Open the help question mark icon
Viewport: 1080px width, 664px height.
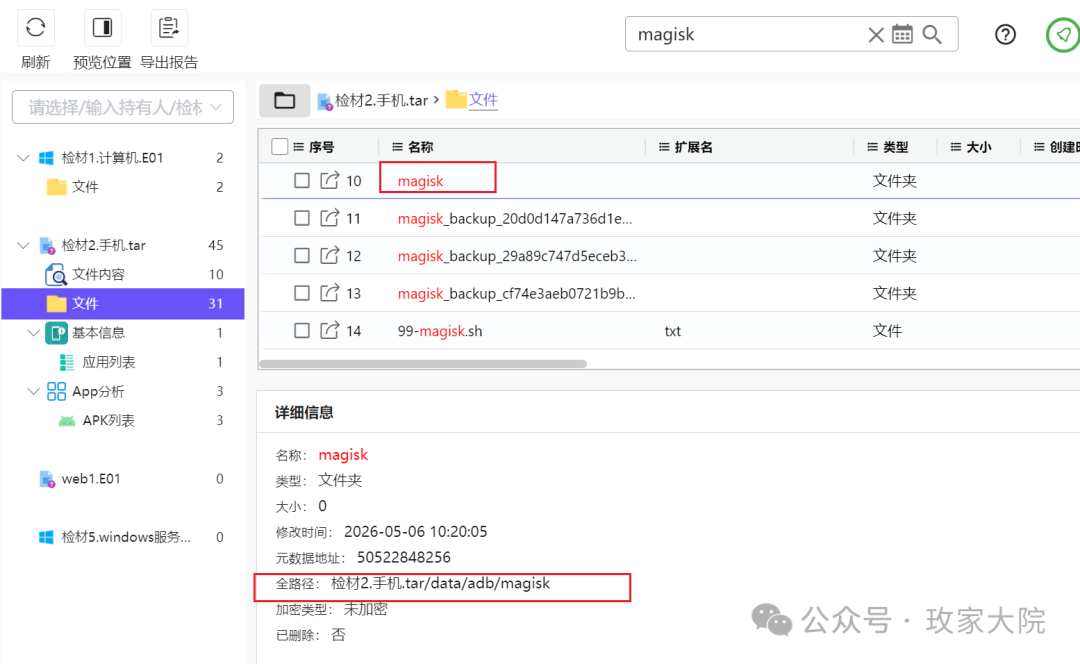click(x=1006, y=34)
